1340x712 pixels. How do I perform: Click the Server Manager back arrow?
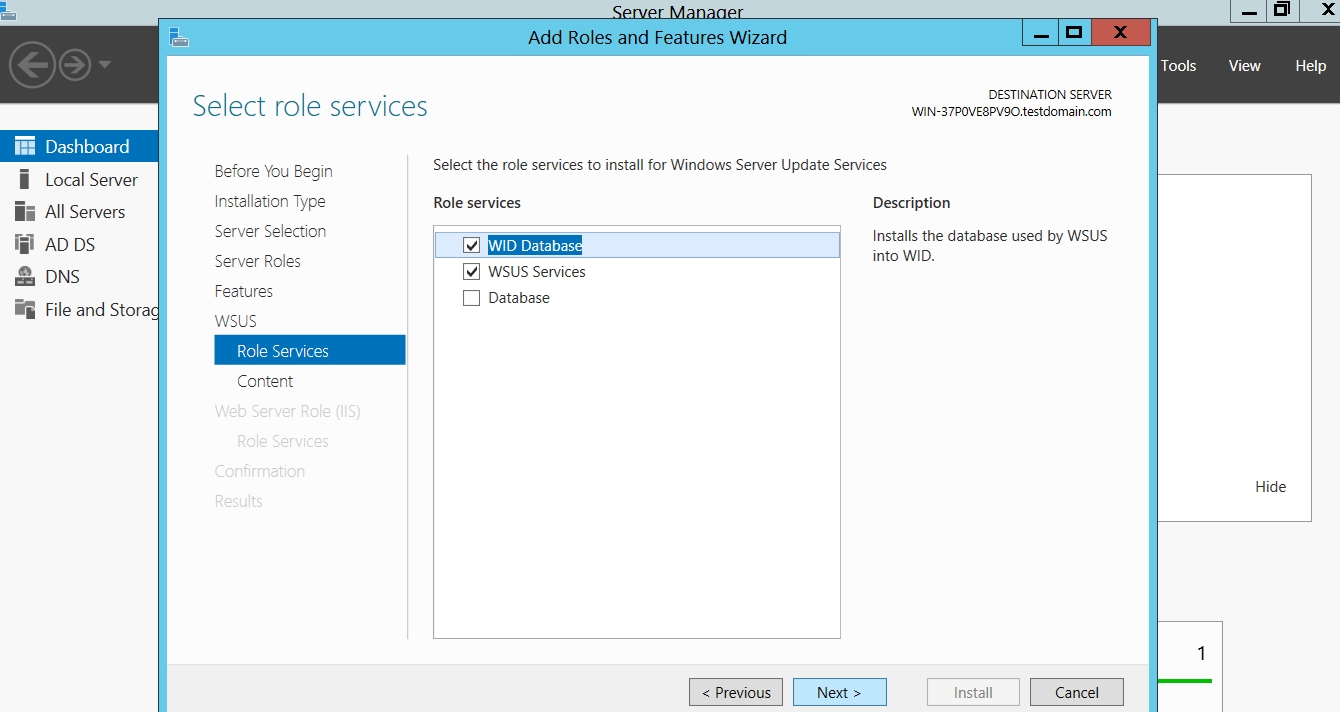click(x=30, y=66)
